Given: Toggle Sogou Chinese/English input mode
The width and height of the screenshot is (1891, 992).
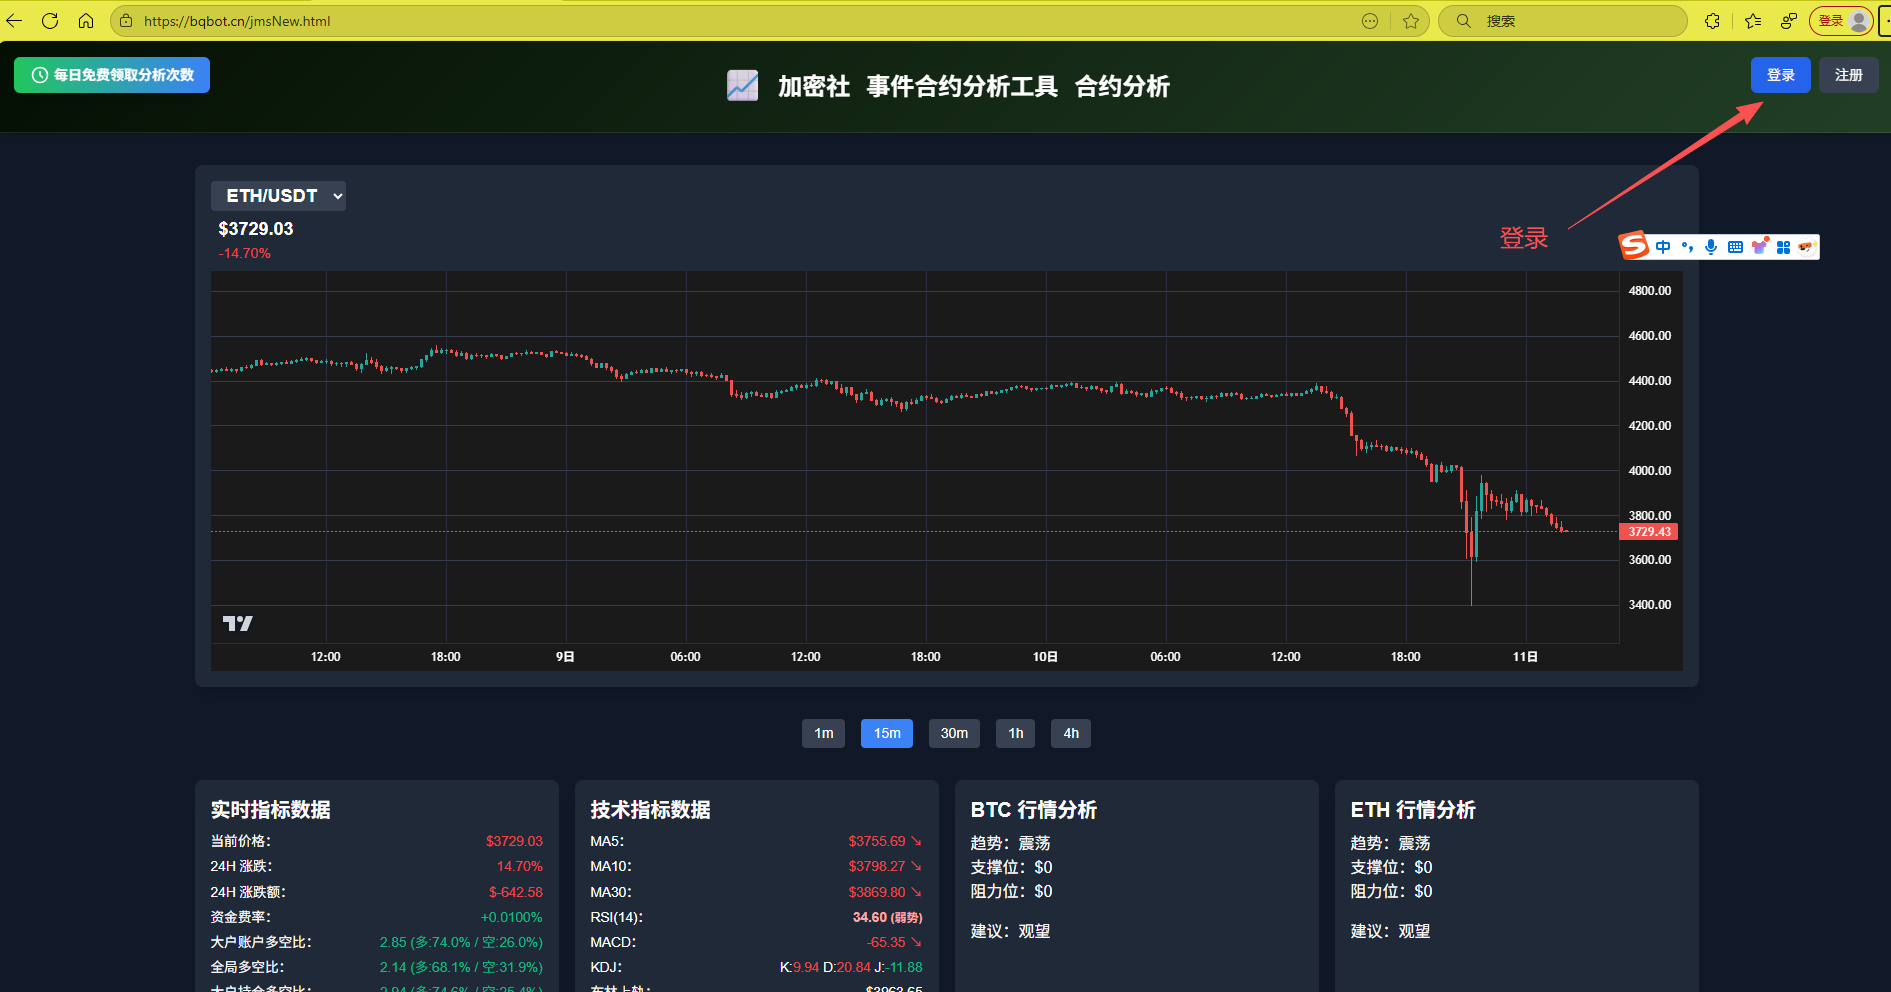Looking at the screenshot, I should 1663,247.
